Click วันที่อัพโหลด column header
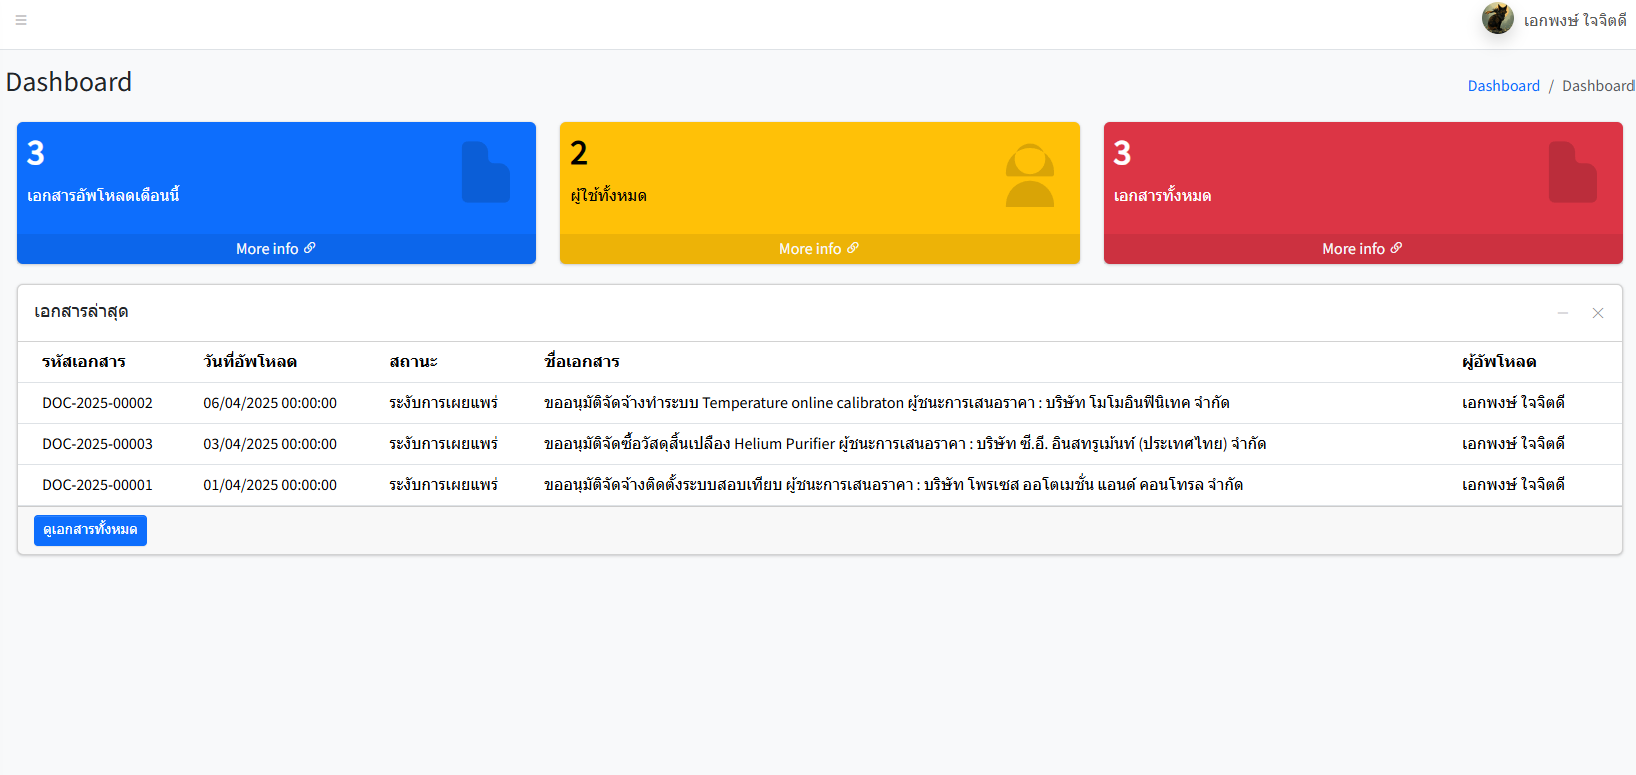Screen dimensions: 1636x775 (250, 362)
